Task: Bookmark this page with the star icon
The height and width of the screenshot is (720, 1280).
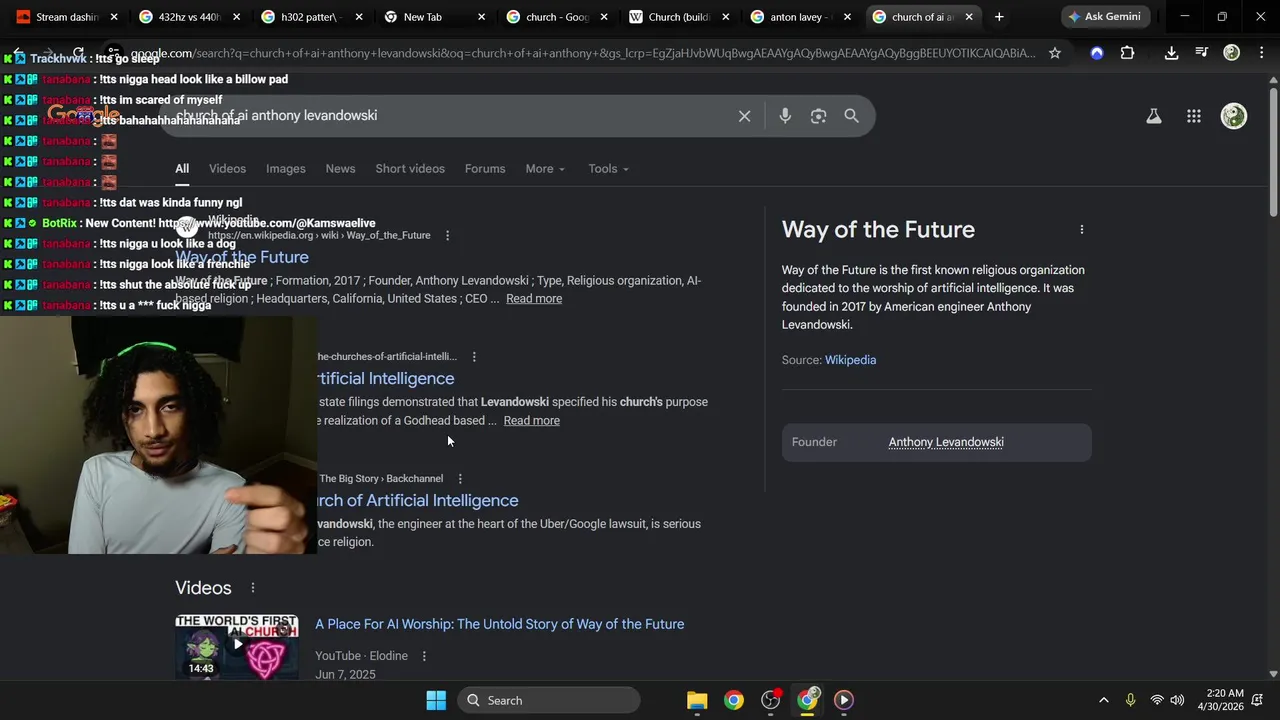Action: click(1054, 53)
